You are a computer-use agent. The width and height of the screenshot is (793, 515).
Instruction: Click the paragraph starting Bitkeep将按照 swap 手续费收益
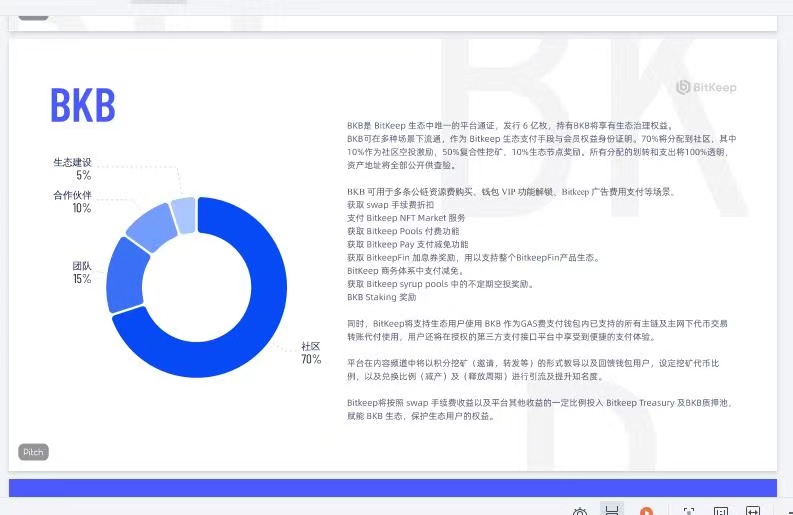540,409
